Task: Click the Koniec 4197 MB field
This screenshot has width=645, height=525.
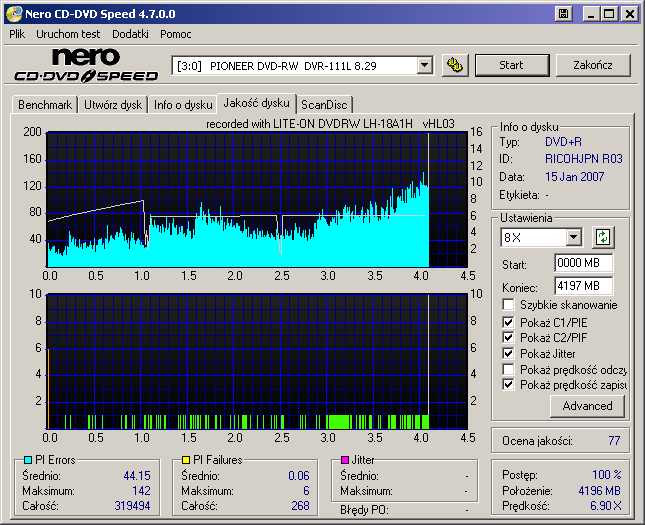Action: pos(583,286)
